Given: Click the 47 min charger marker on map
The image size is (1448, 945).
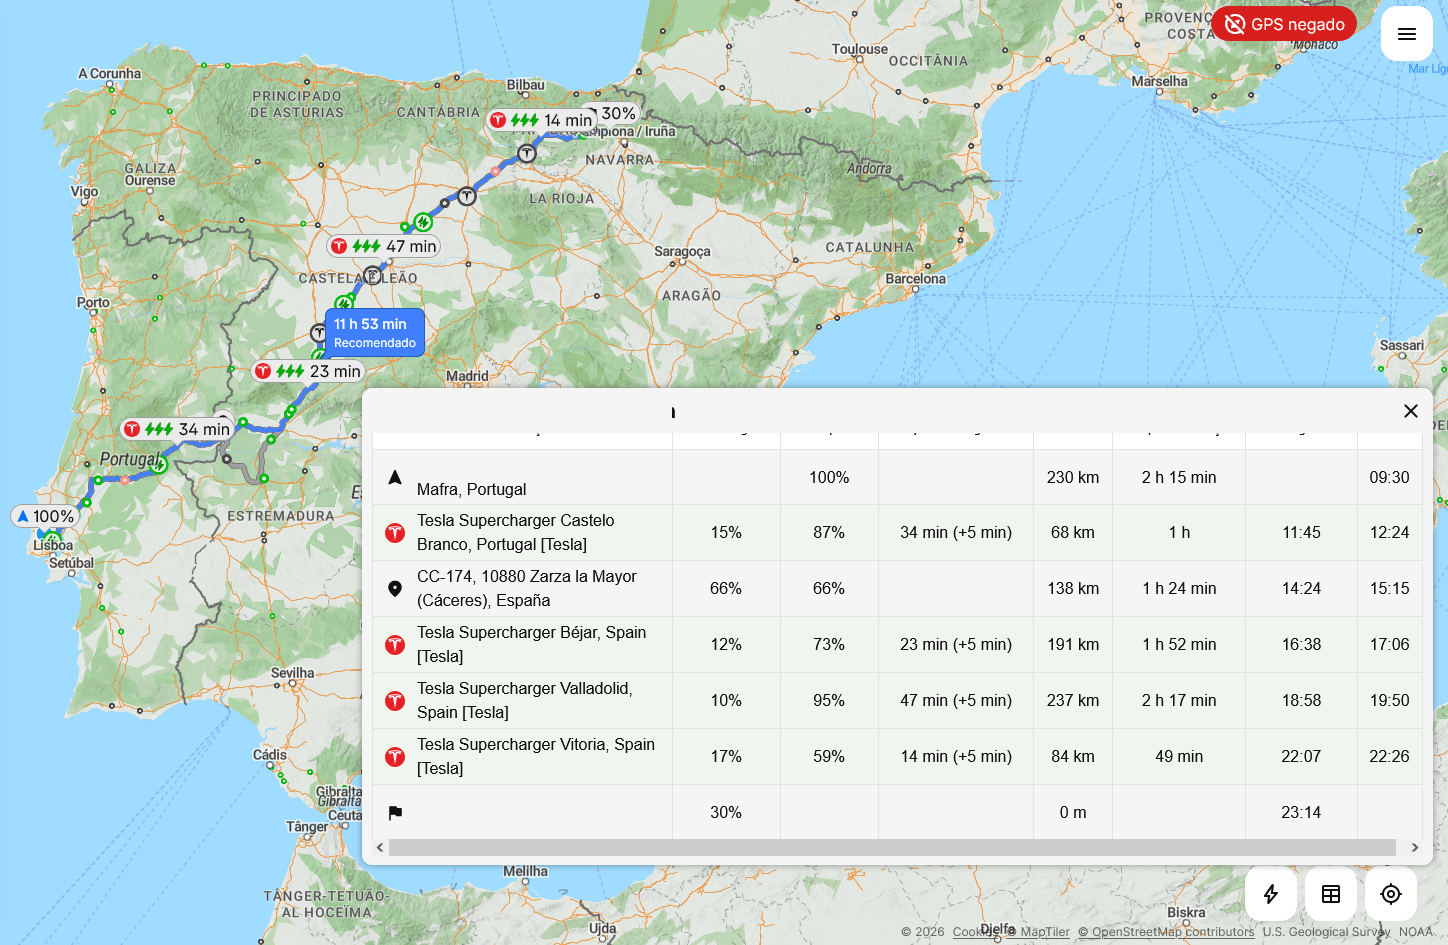Looking at the screenshot, I should pos(385,246).
